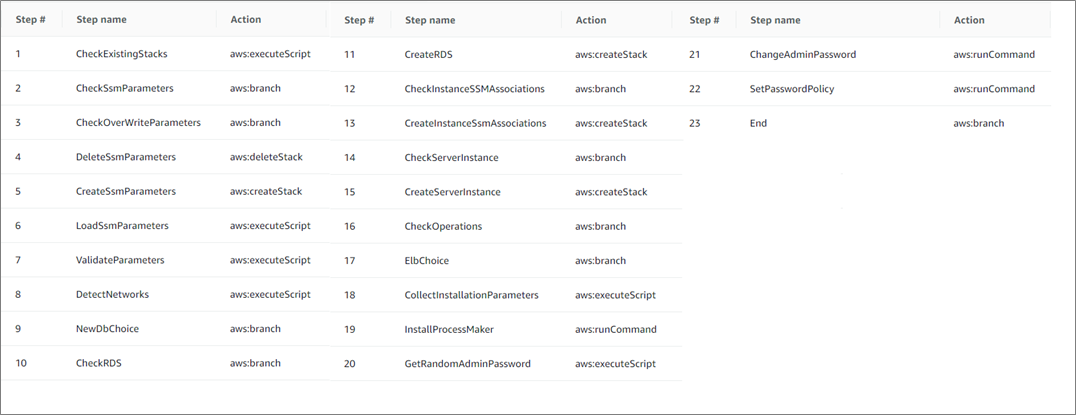Click the CreateServerInstance step name

(x=452, y=192)
